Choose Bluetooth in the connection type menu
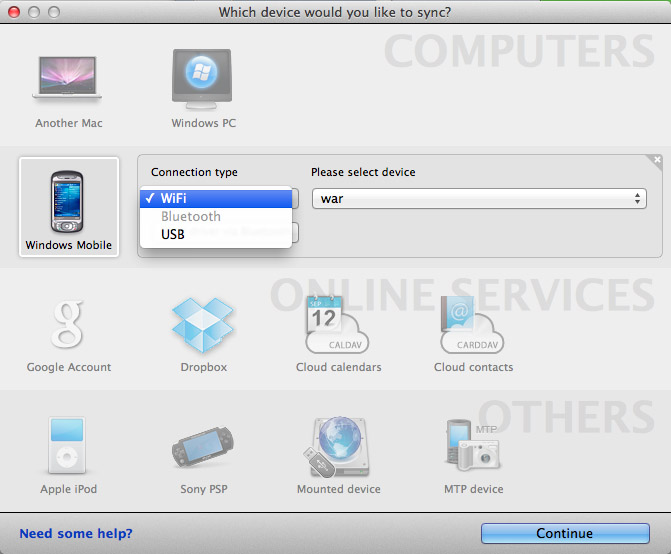The width and height of the screenshot is (671, 554). (216, 216)
